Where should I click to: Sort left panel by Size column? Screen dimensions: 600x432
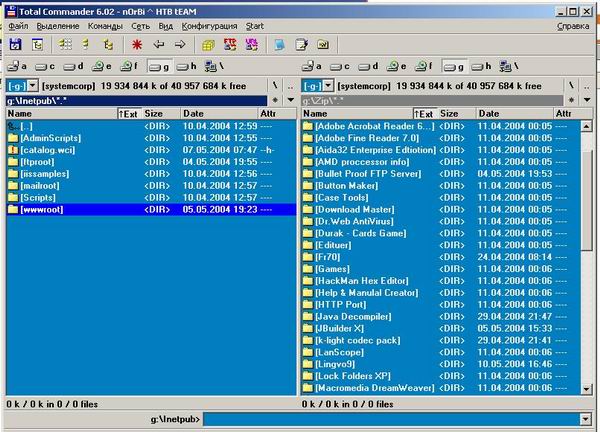pyautogui.click(x=161, y=114)
